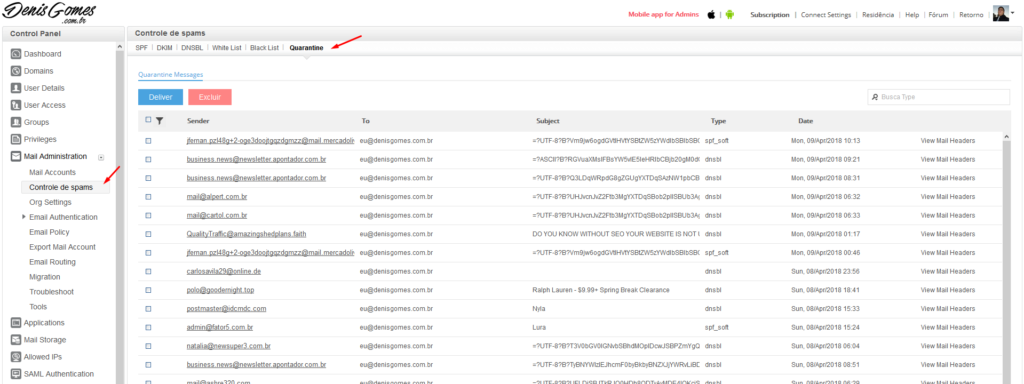Check the natalia@newsuper3.com.br row checkbox
Image resolution: width=1024 pixels, height=384 pixels.
point(148,346)
